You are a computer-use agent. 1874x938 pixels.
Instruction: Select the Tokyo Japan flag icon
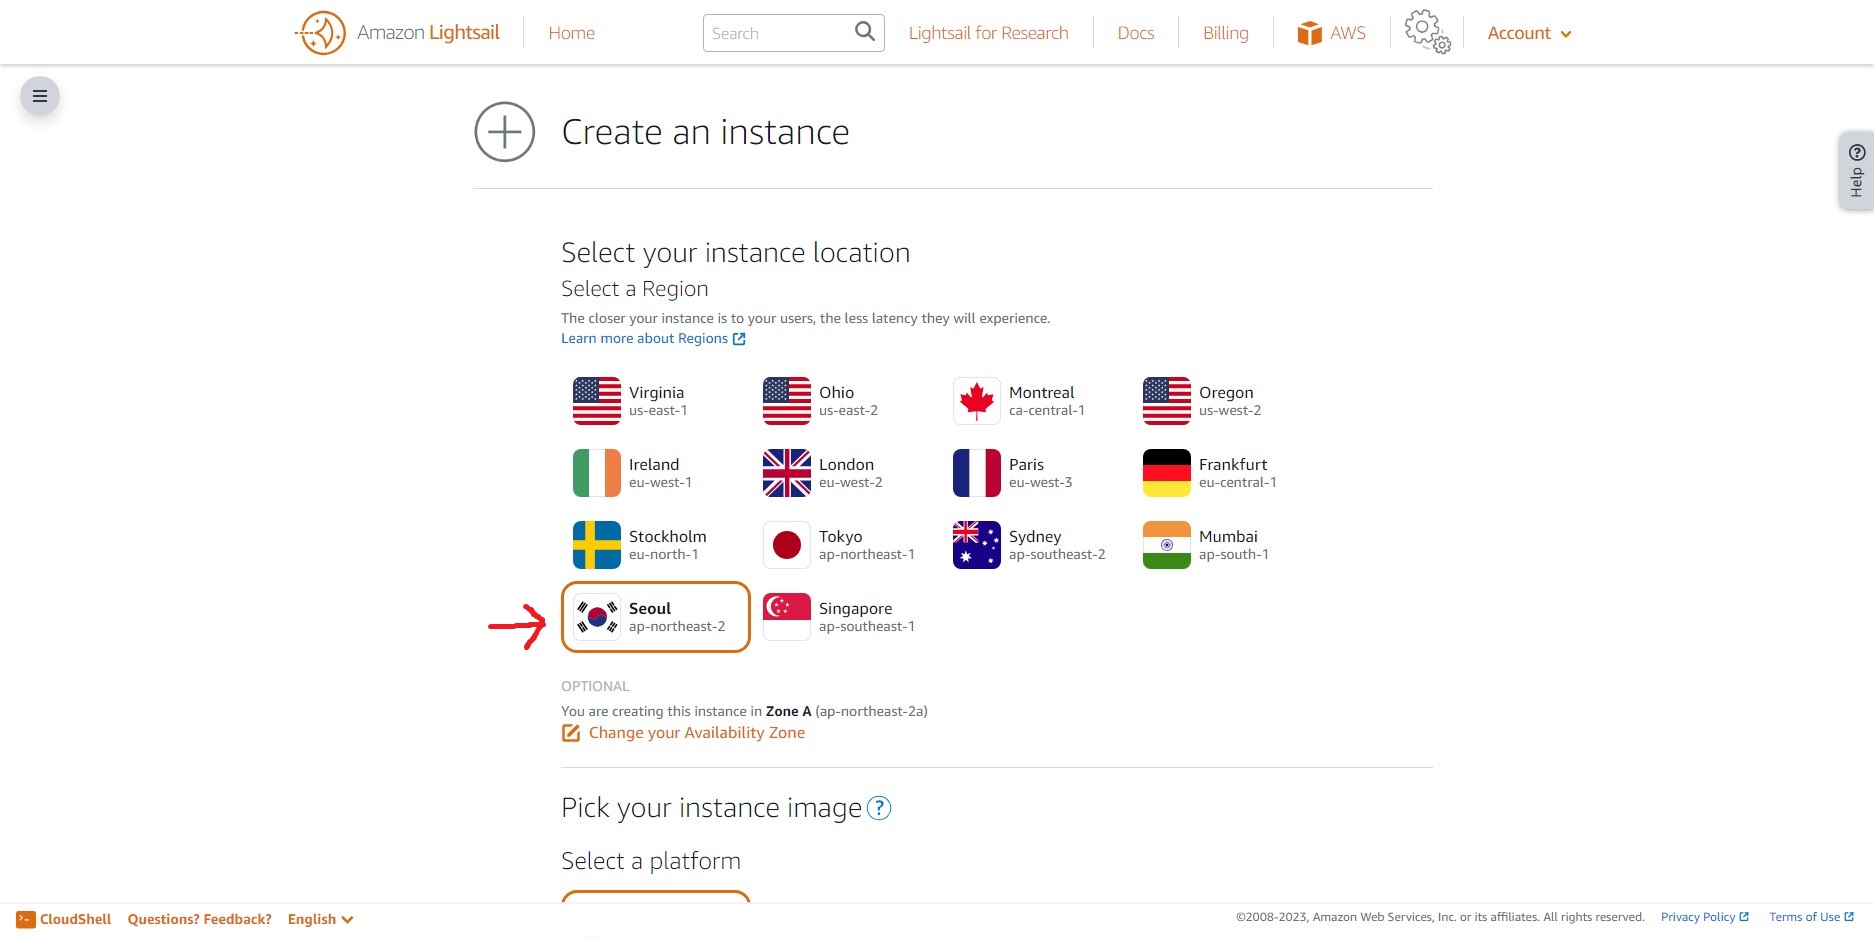coord(787,545)
